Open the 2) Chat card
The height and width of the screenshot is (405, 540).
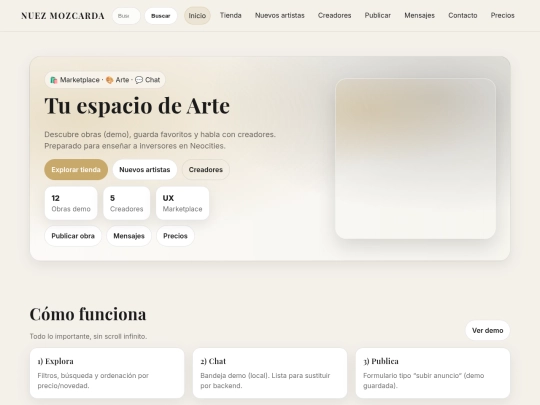click(x=270, y=373)
